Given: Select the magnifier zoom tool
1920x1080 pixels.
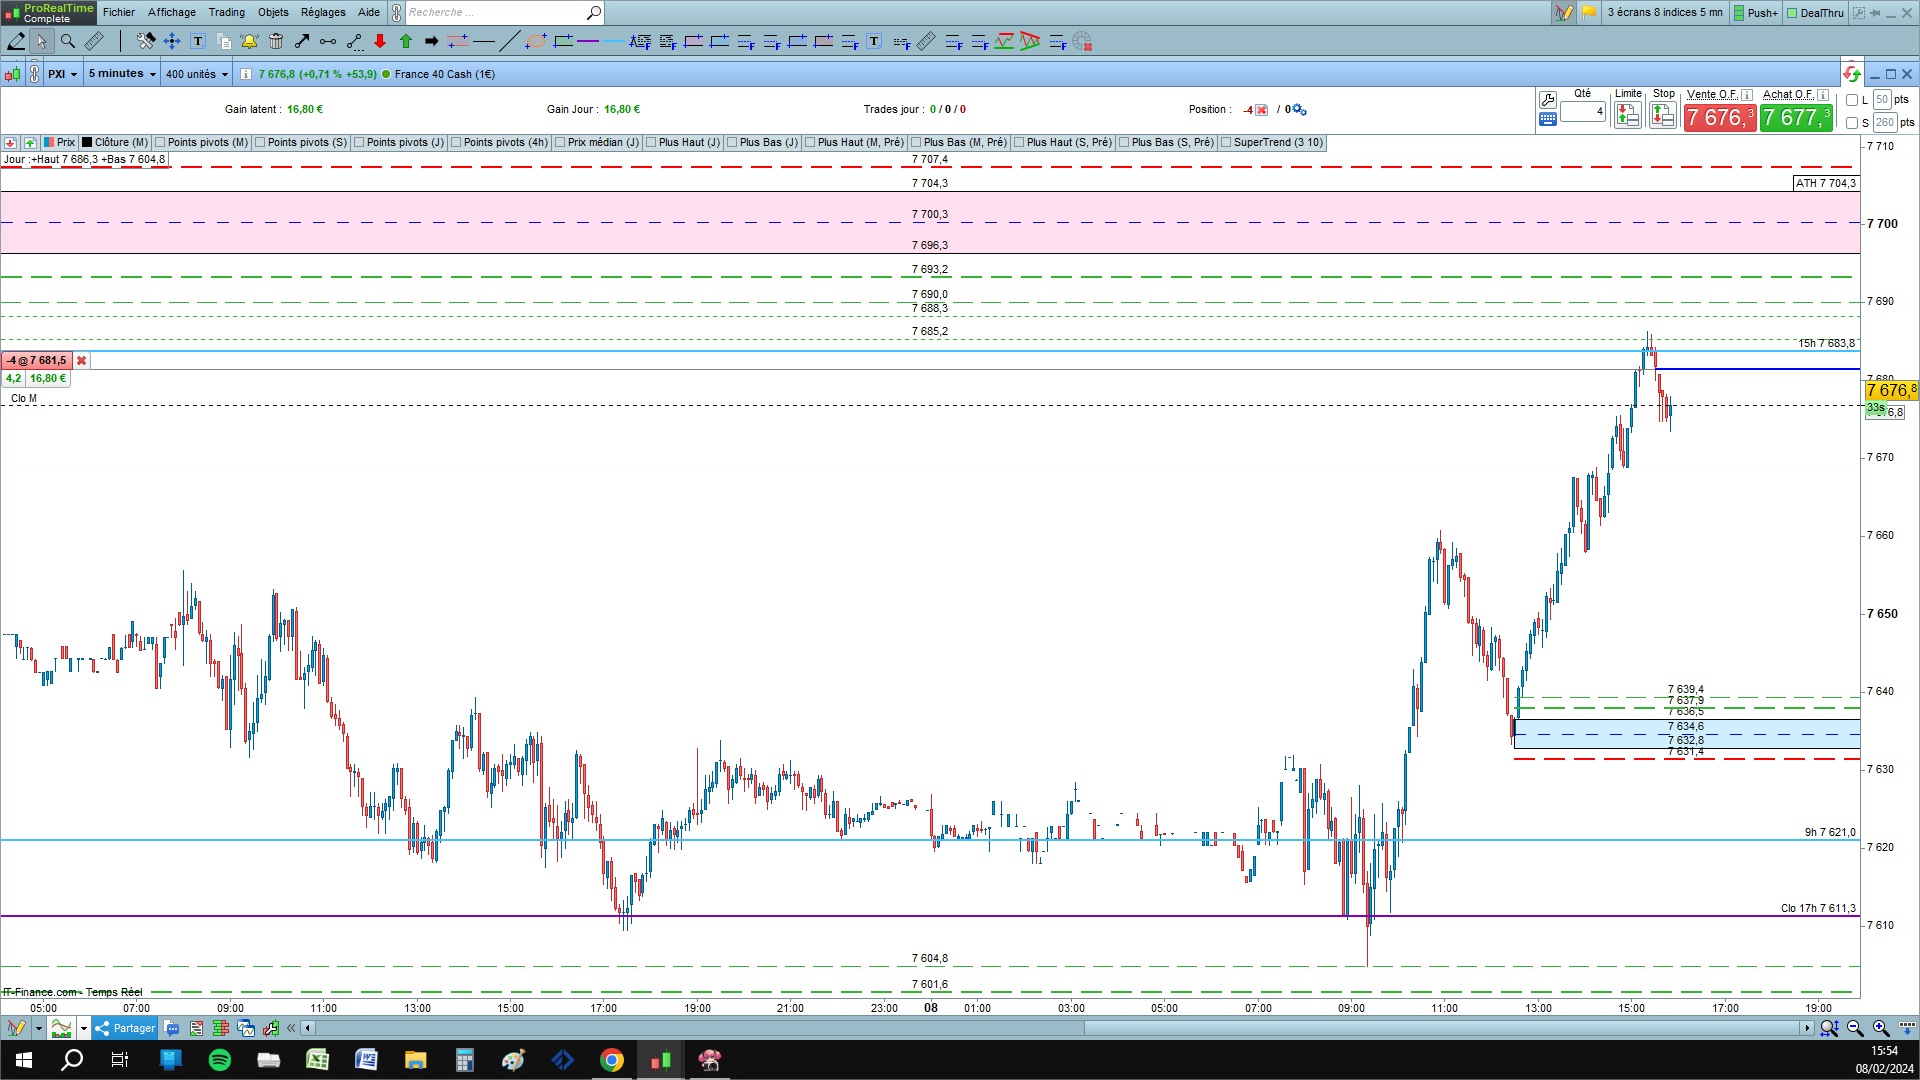Looking at the screenshot, I should (67, 41).
